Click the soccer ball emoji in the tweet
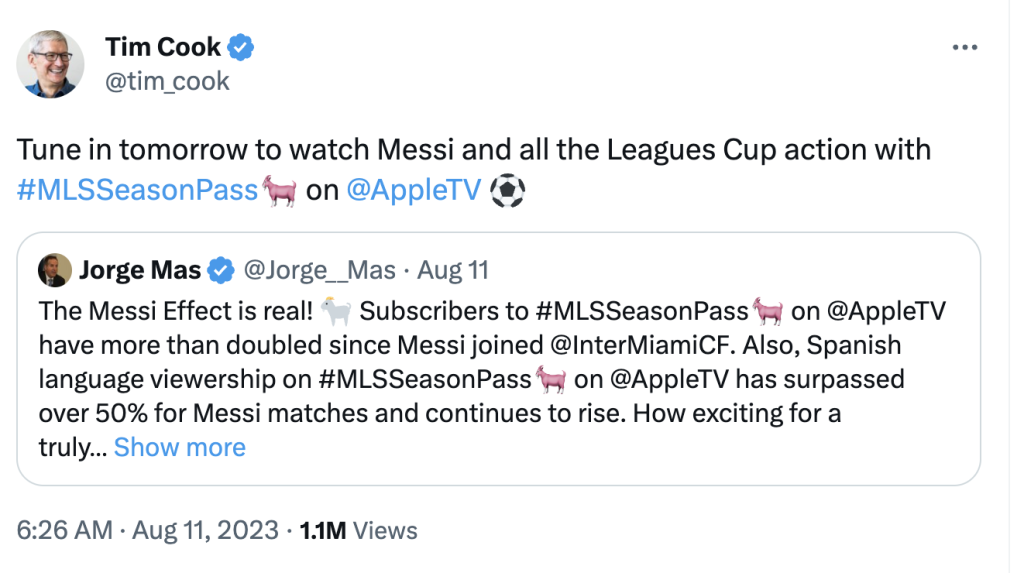 507,189
